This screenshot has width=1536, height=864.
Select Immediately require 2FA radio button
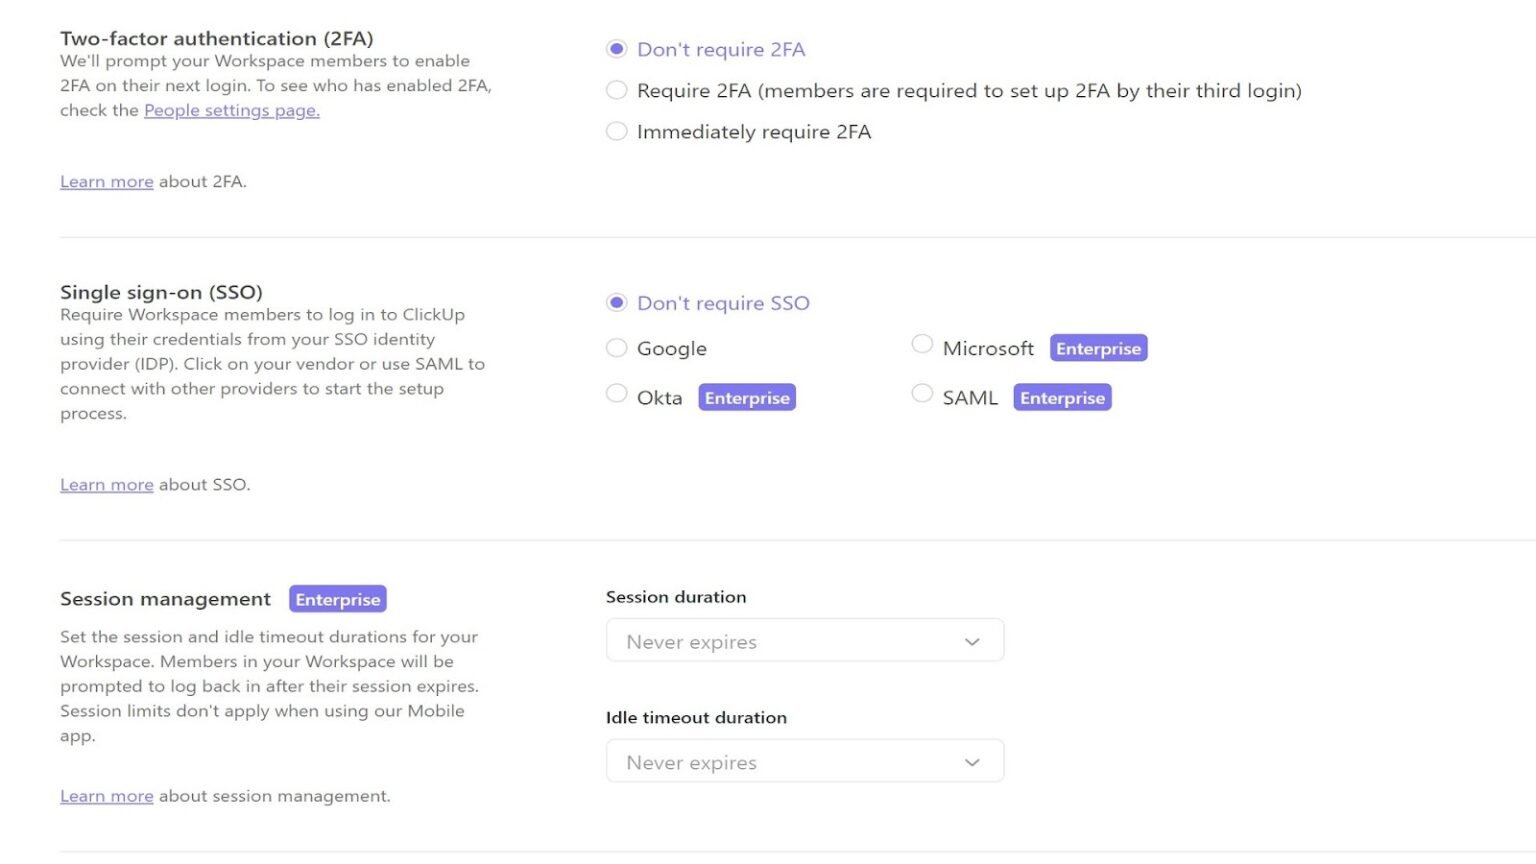point(617,131)
